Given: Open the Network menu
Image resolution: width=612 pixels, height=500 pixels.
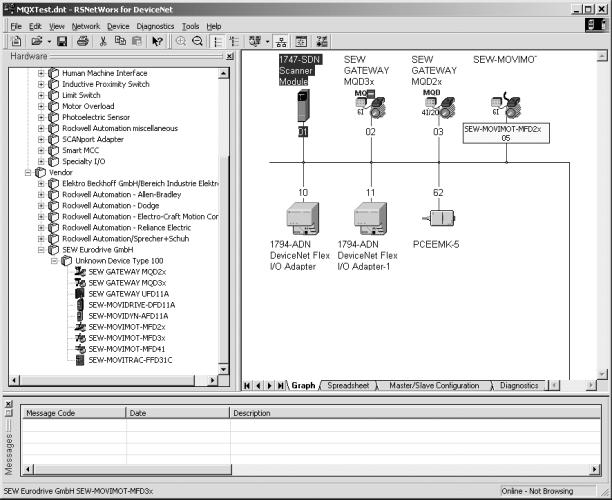Looking at the screenshot, I should [x=86, y=27].
